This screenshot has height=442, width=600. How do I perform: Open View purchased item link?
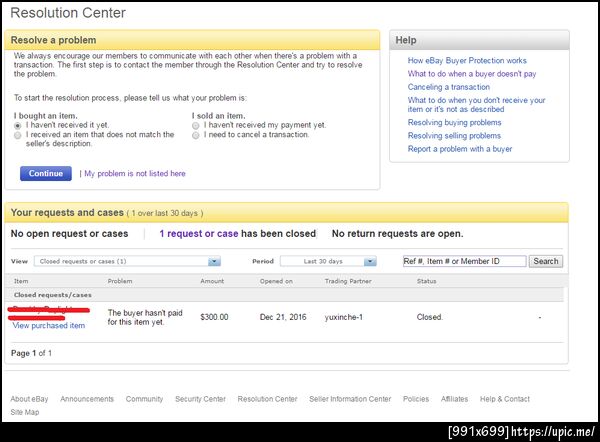pos(49,326)
